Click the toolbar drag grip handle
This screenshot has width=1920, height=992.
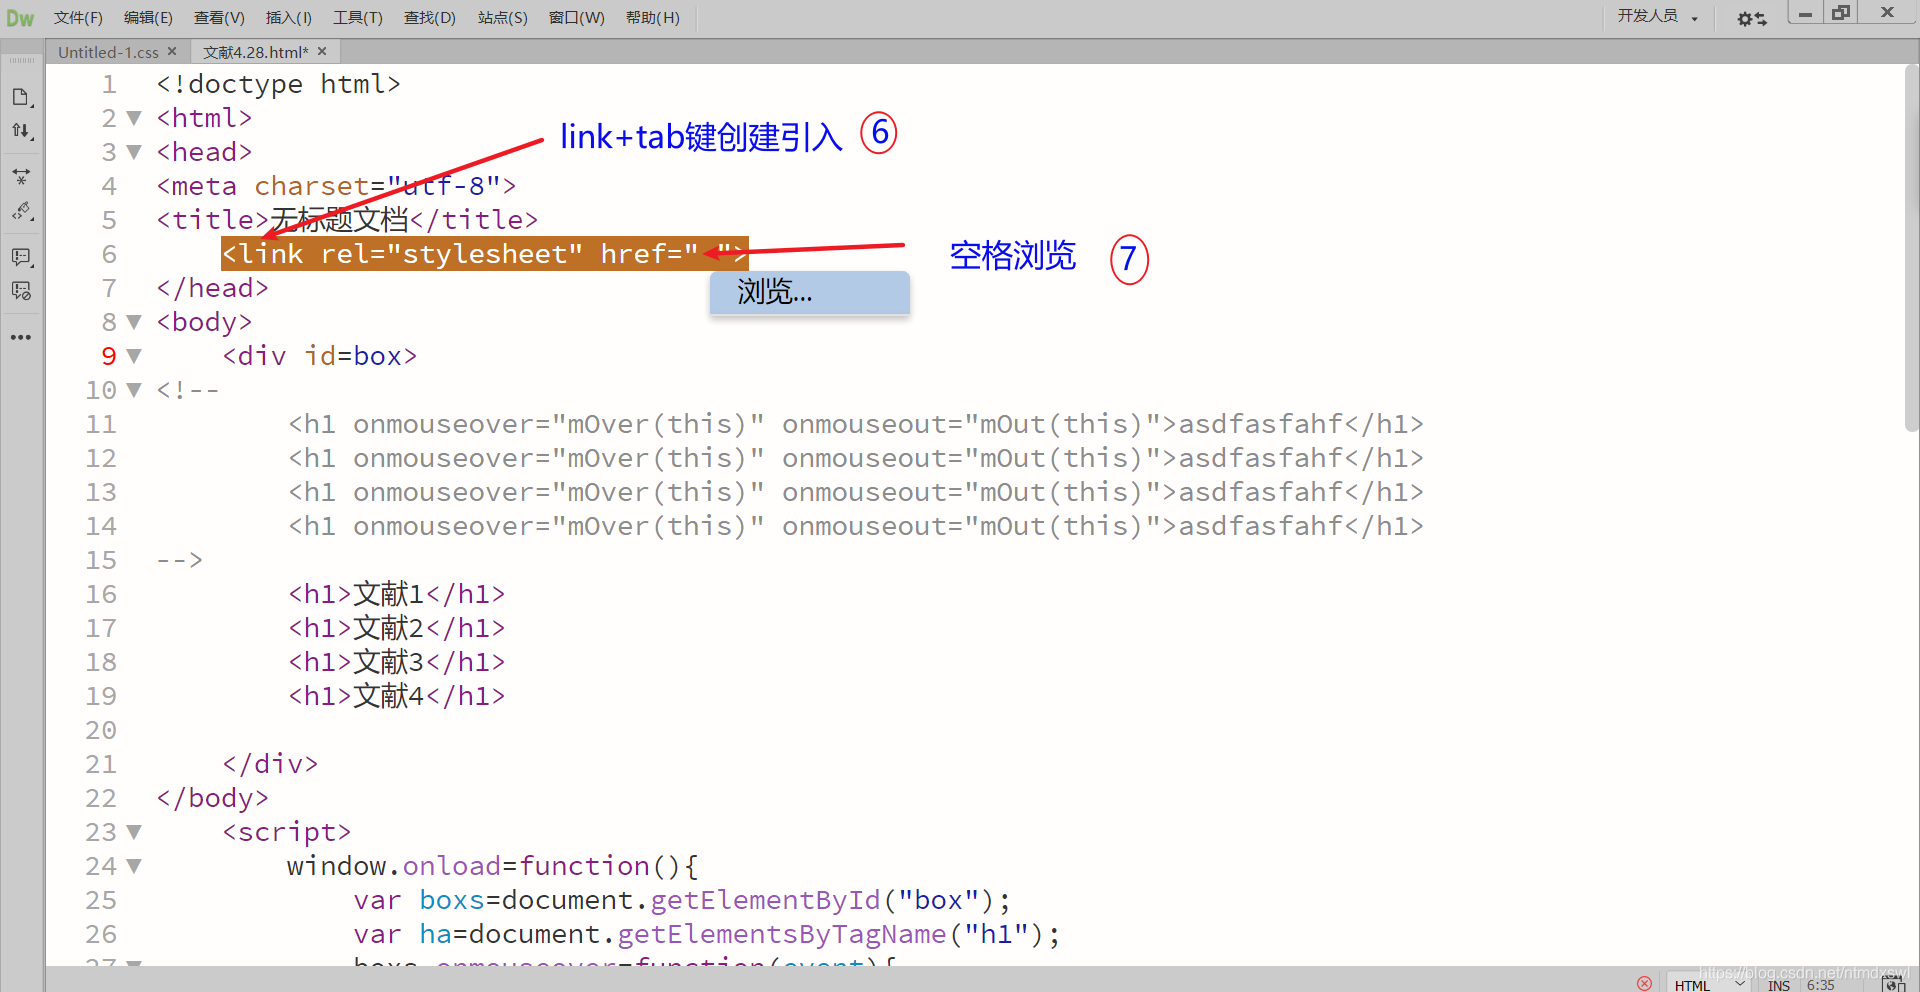click(x=21, y=61)
